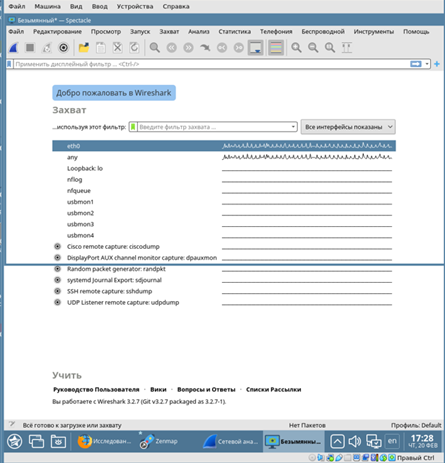The height and width of the screenshot is (463, 445).
Task: Open a capture file via folder icon
Action: click(84, 48)
